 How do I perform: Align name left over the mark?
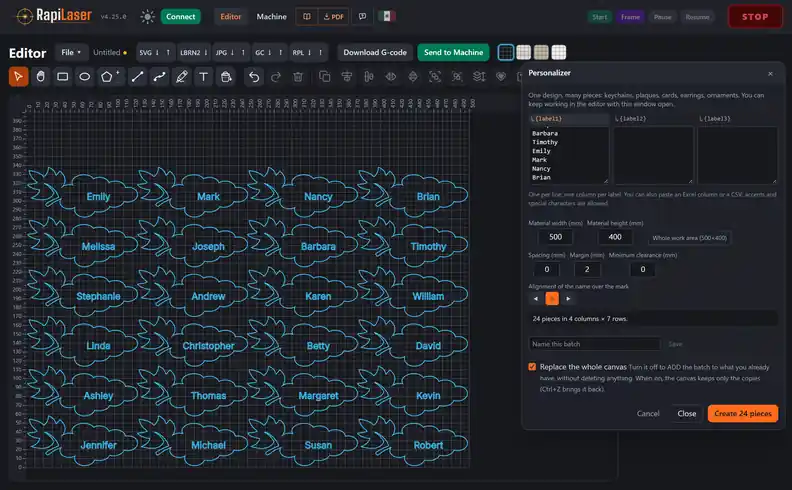click(x=536, y=299)
